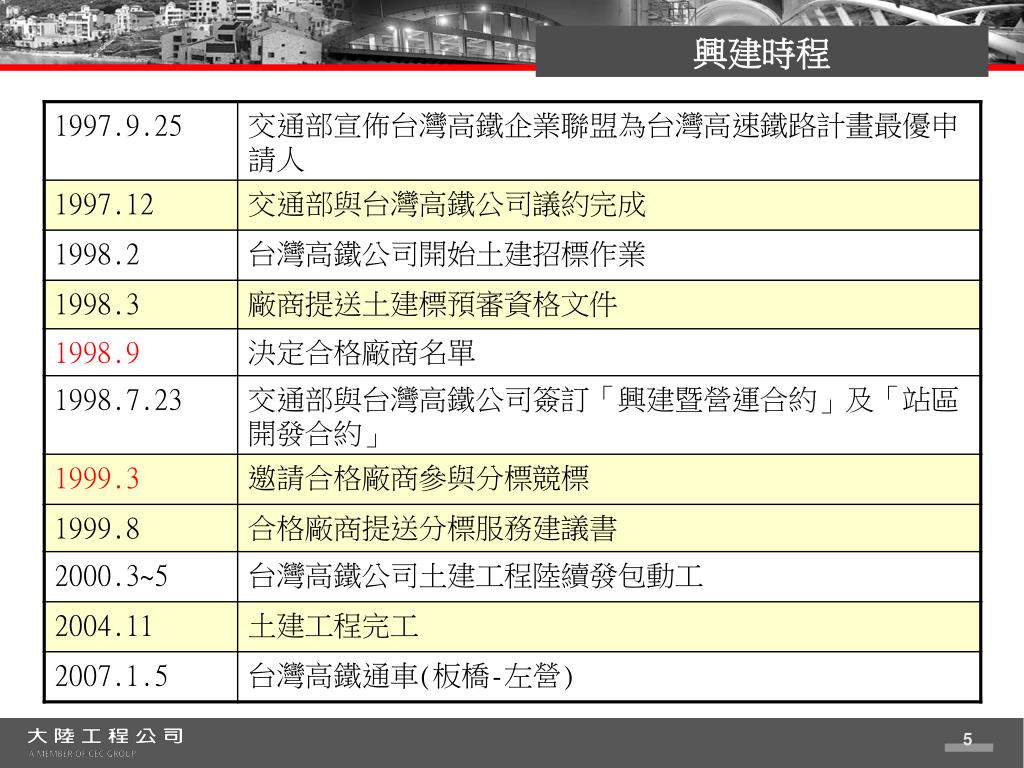1024x768 pixels.
Task: Click the 大陸工程公司 footer logo
Action: [x=104, y=742]
